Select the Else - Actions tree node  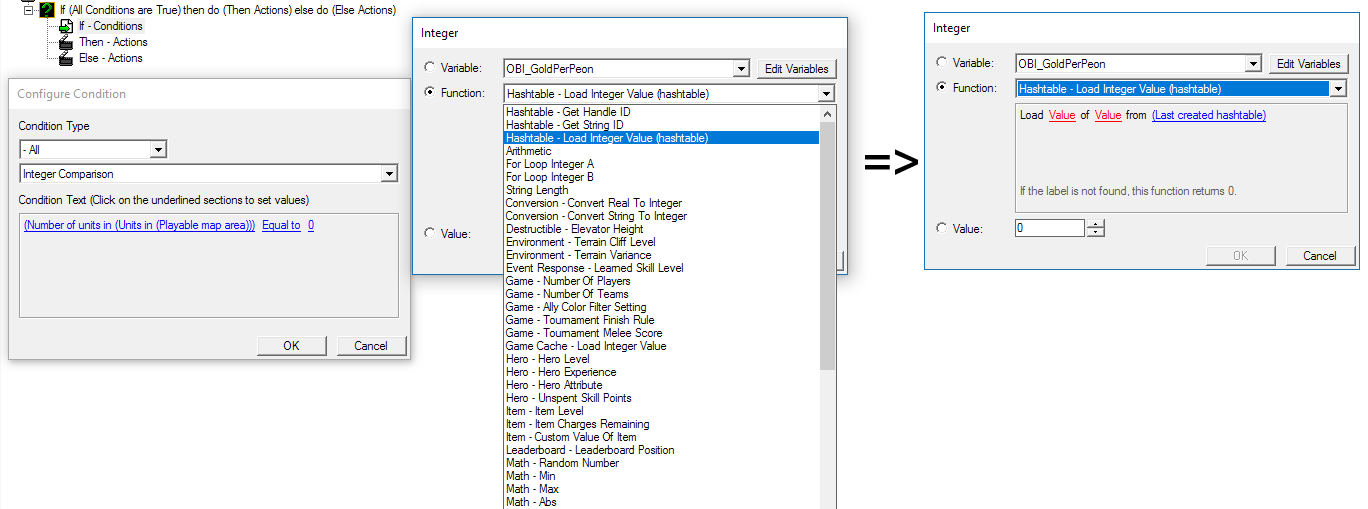coord(110,58)
